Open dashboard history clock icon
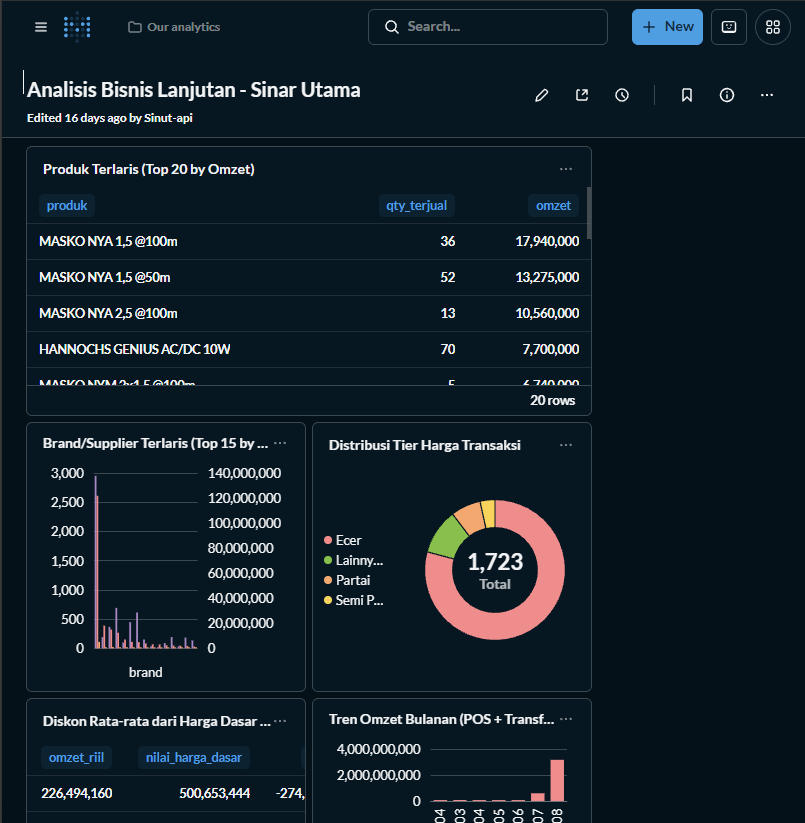This screenshot has width=805, height=823. [622, 95]
